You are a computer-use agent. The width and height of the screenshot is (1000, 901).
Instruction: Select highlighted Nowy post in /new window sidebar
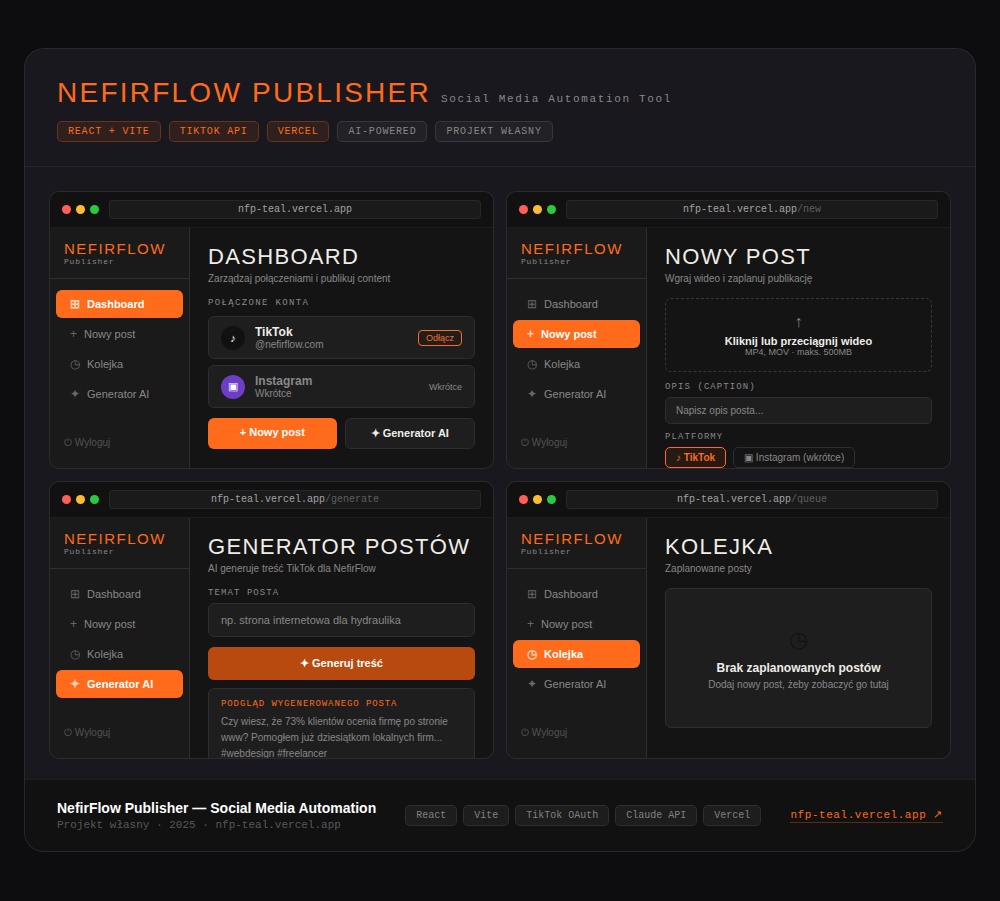click(576, 334)
